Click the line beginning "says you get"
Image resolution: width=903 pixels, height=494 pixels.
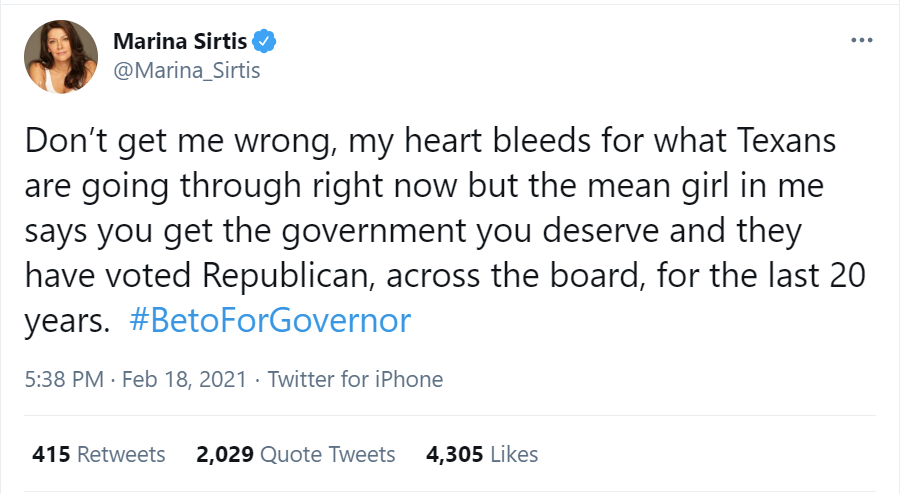pos(410,231)
